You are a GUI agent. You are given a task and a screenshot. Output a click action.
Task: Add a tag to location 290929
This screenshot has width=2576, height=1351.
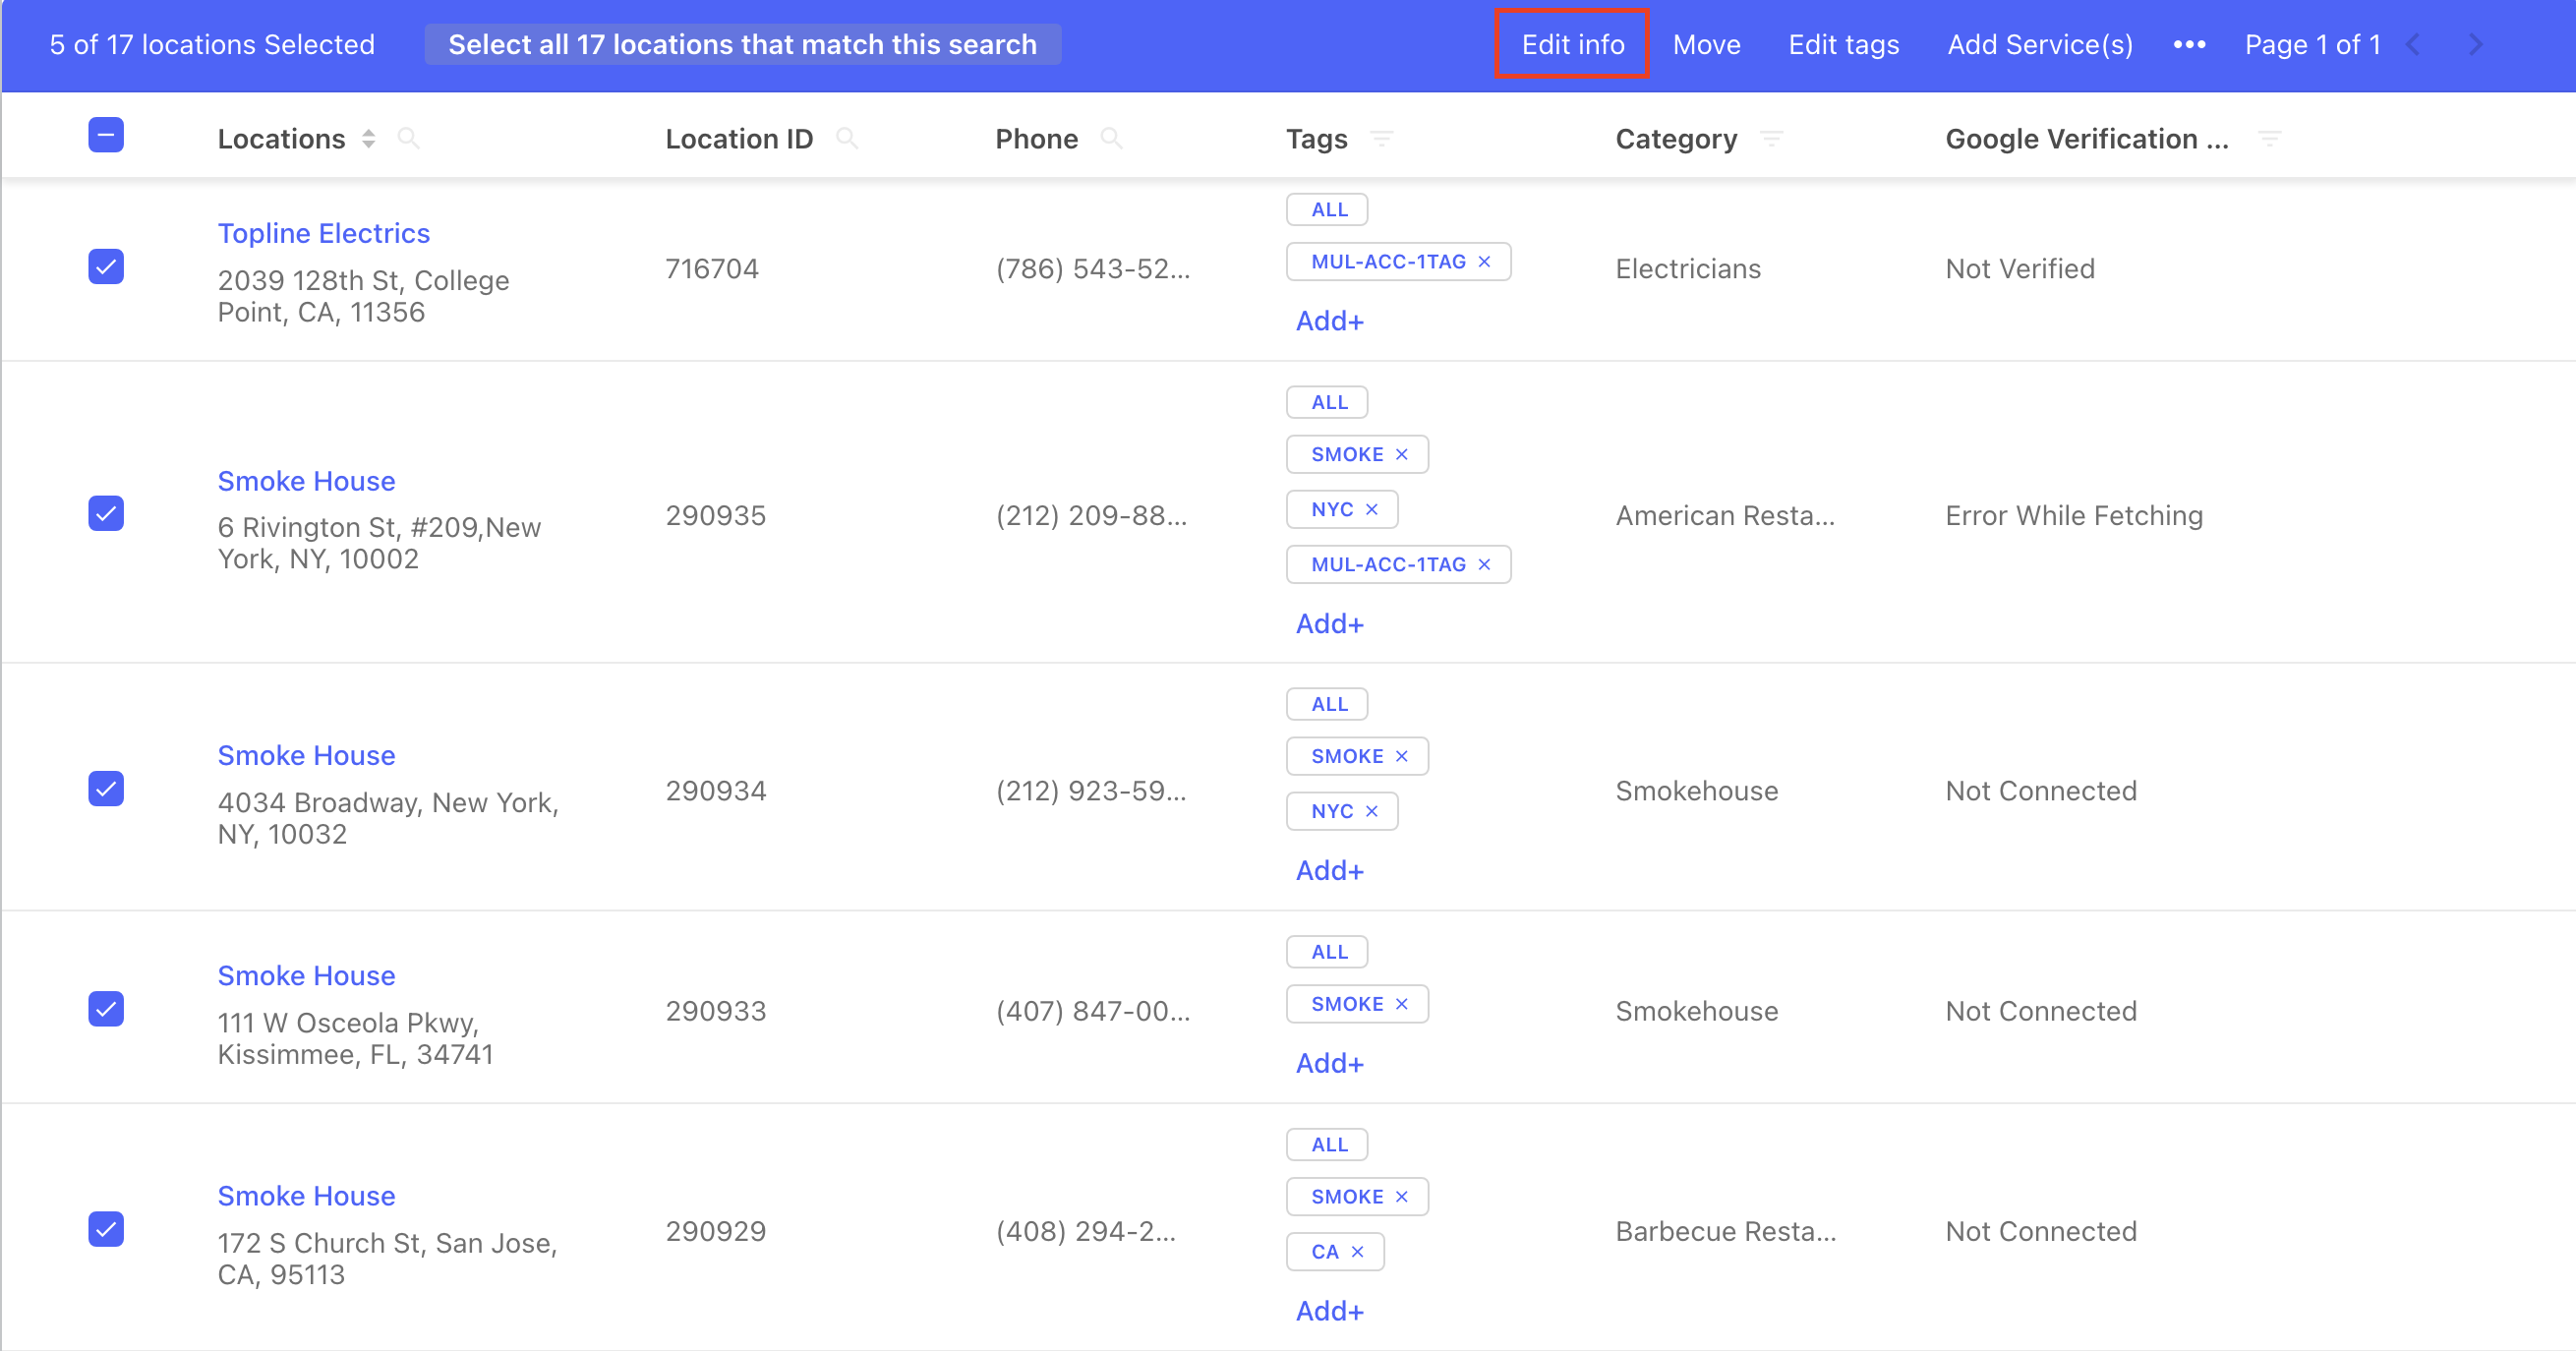coord(1329,1311)
